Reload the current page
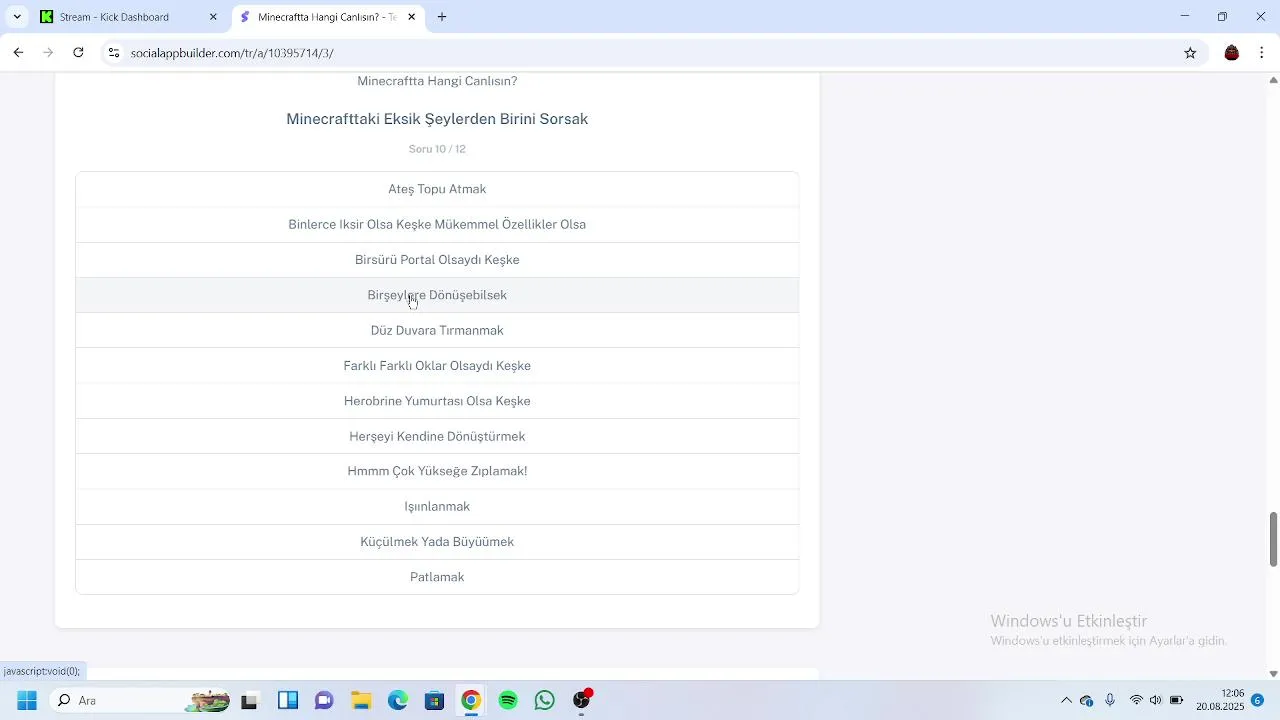 pyautogui.click(x=78, y=53)
